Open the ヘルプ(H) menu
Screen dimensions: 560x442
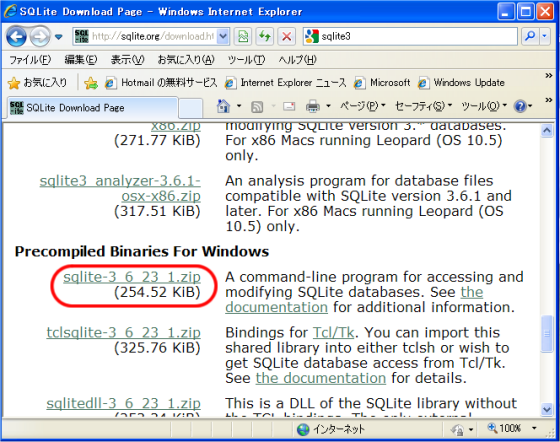298,60
